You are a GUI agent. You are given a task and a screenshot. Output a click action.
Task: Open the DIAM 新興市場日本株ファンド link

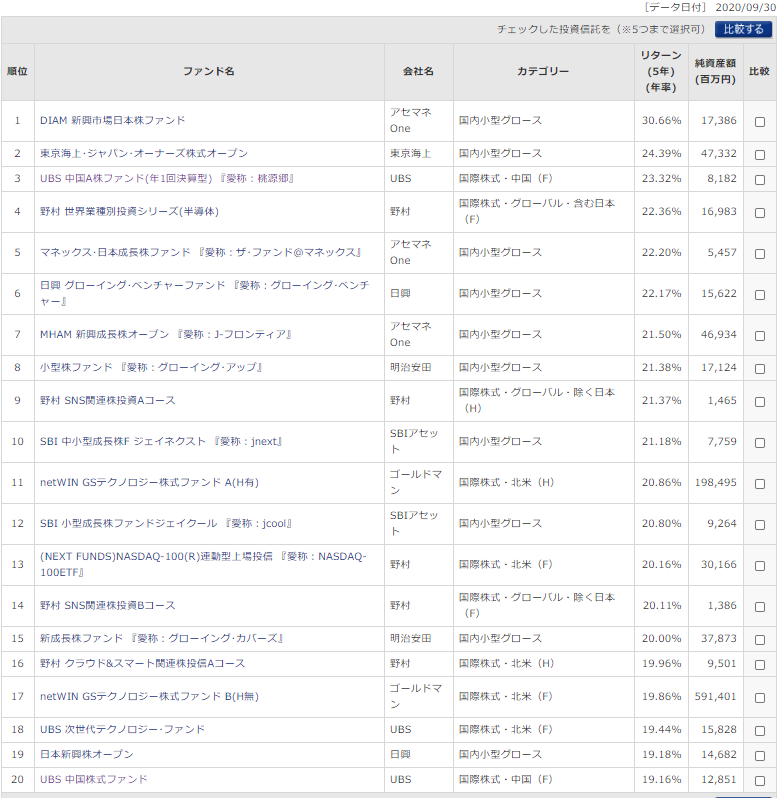pos(112,121)
